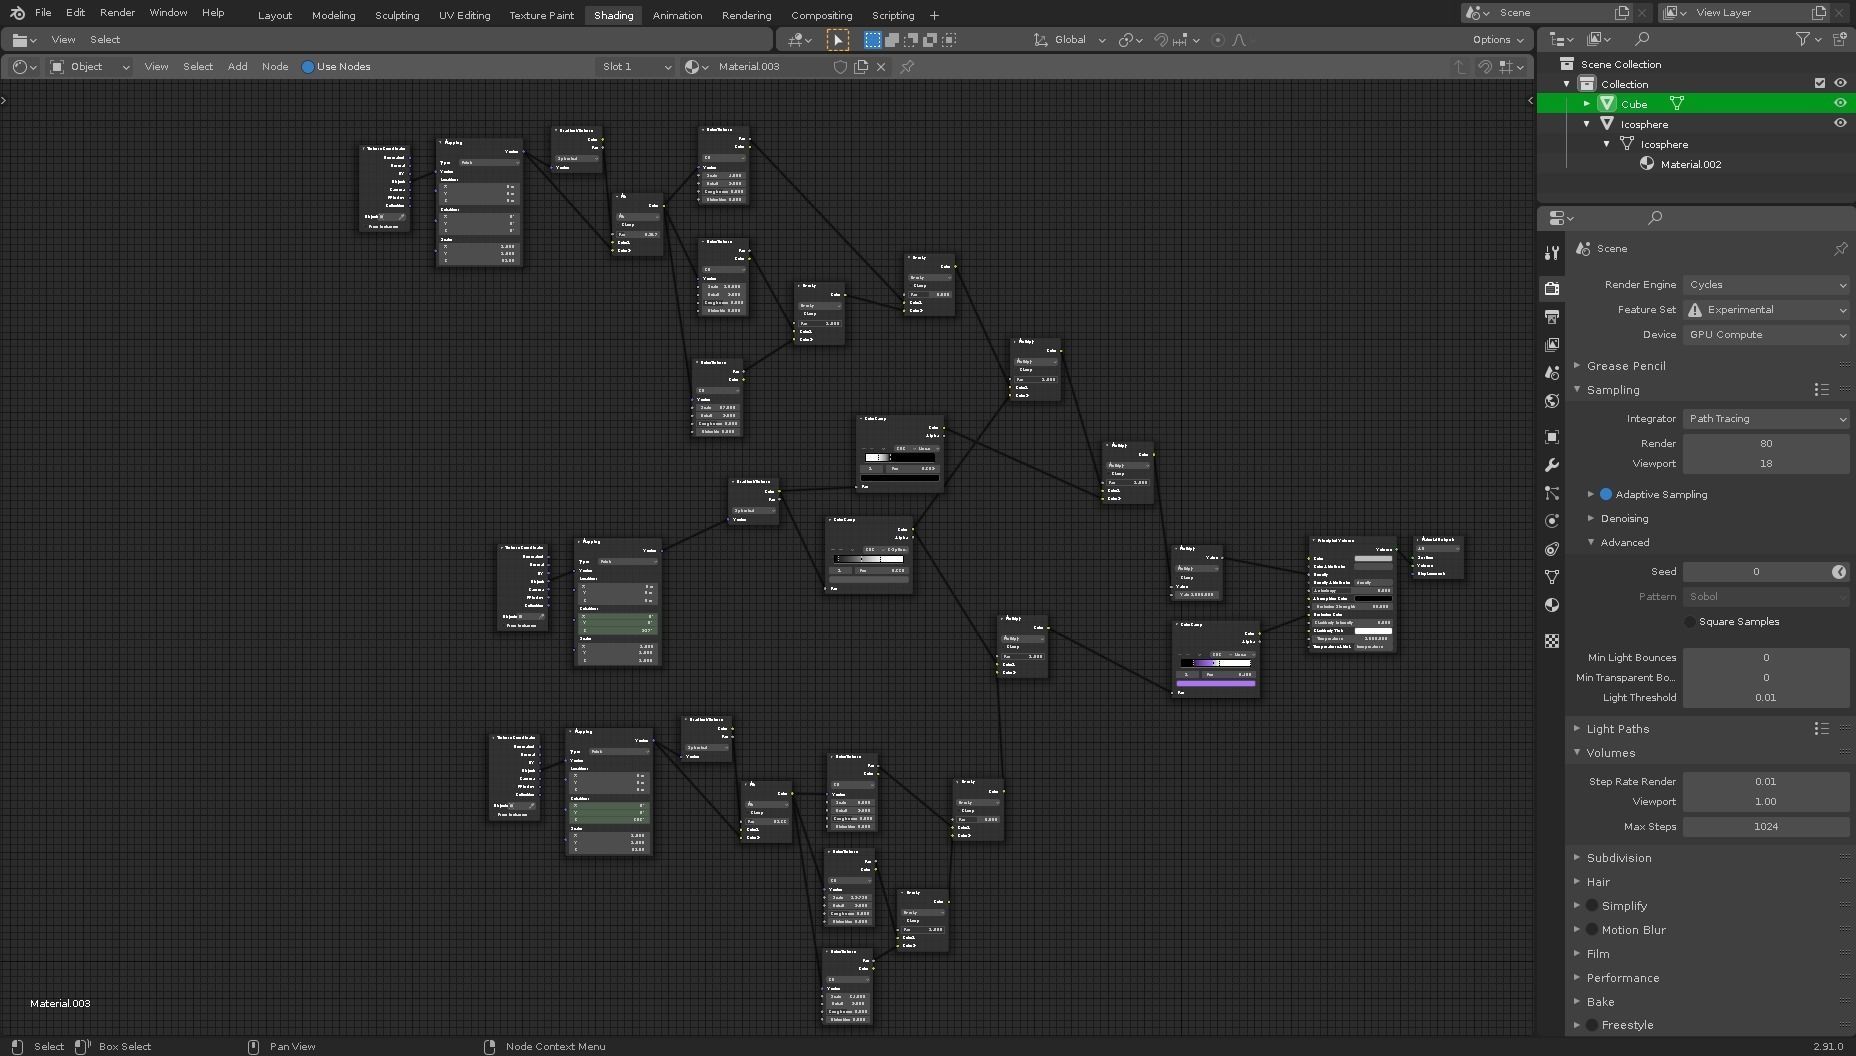Open the Add menu in node editor
Viewport: 1856px width, 1056px height.
[237, 67]
